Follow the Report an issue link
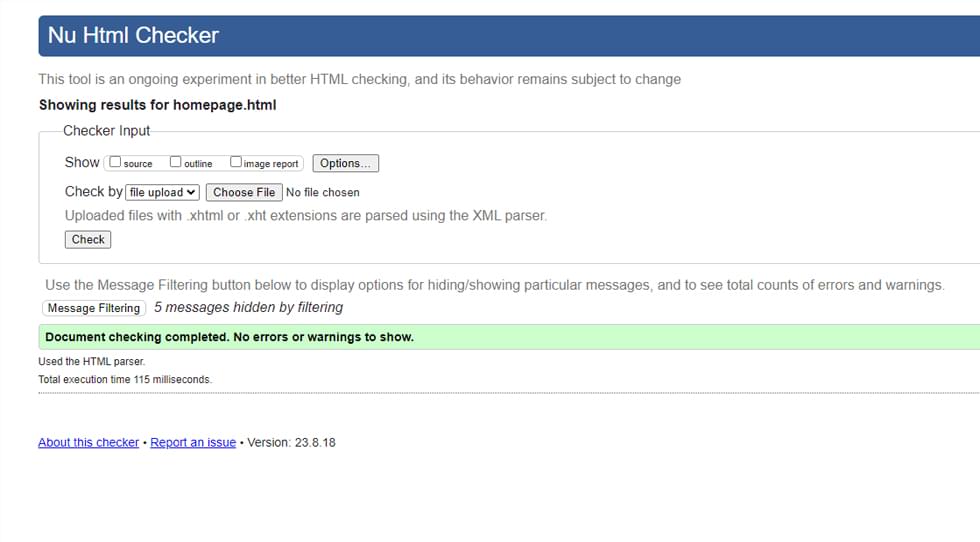980x542 pixels. tap(193, 443)
